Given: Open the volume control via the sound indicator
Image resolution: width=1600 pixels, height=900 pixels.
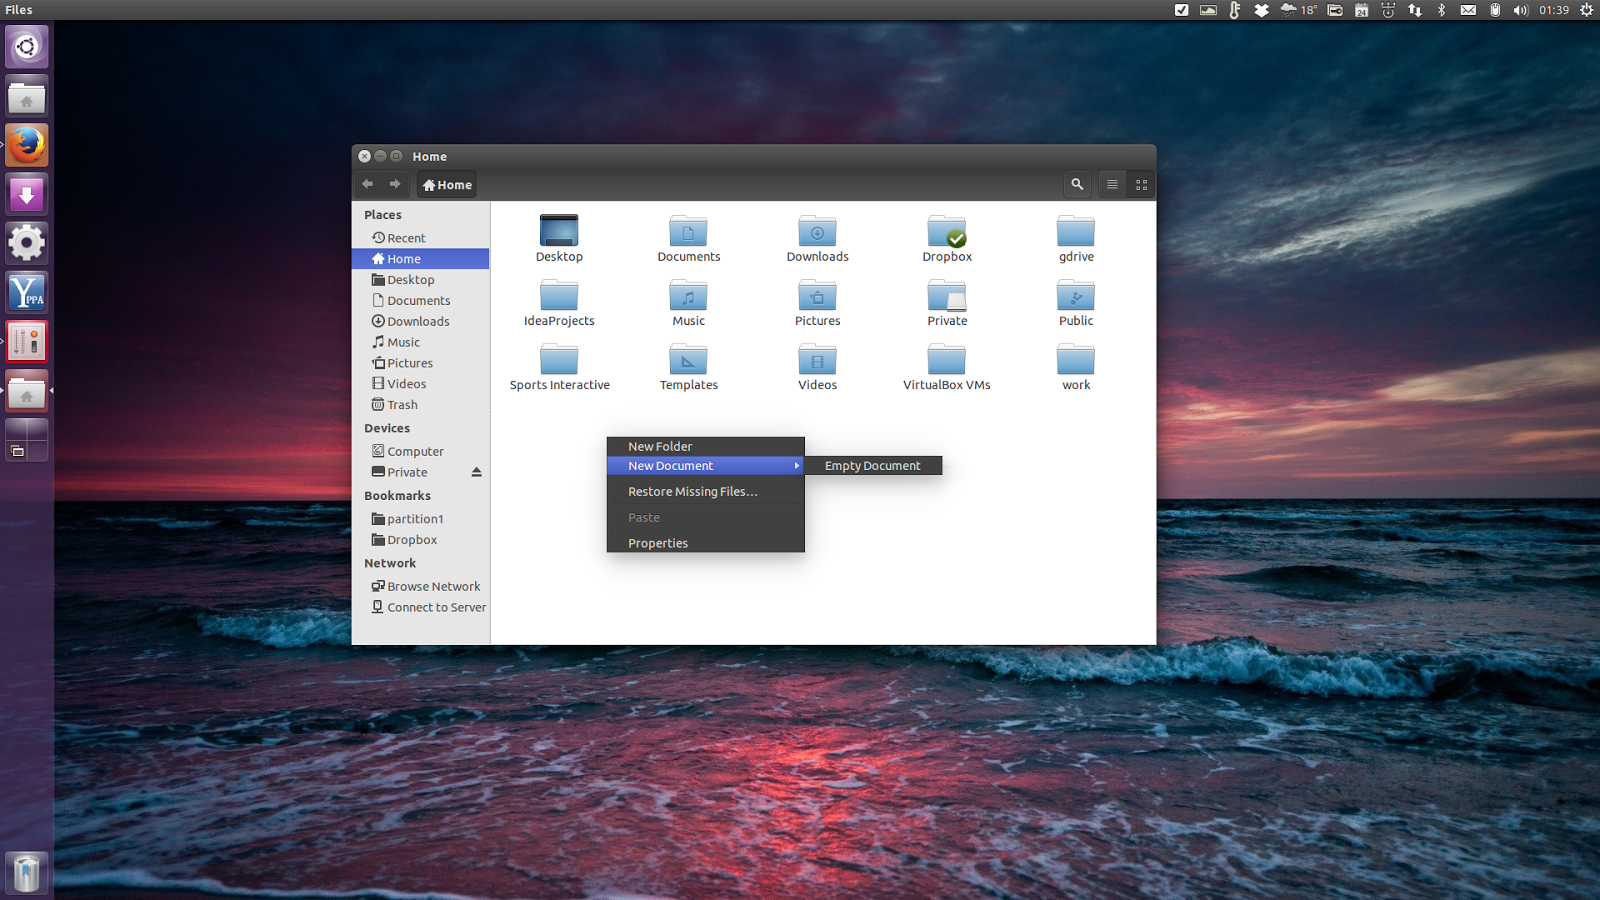Looking at the screenshot, I should 1520,10.
